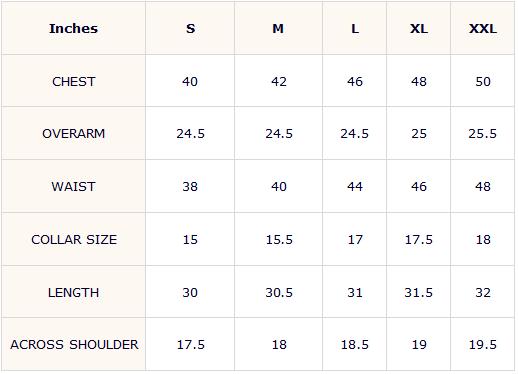
Task: Click collar size value 15.5 for M
Action: 279,239
